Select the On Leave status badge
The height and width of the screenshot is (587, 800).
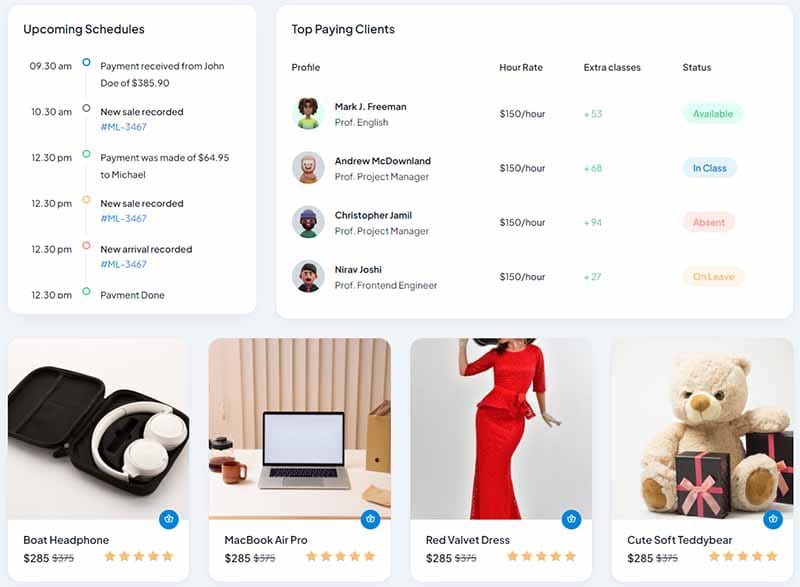pos(713,276)
